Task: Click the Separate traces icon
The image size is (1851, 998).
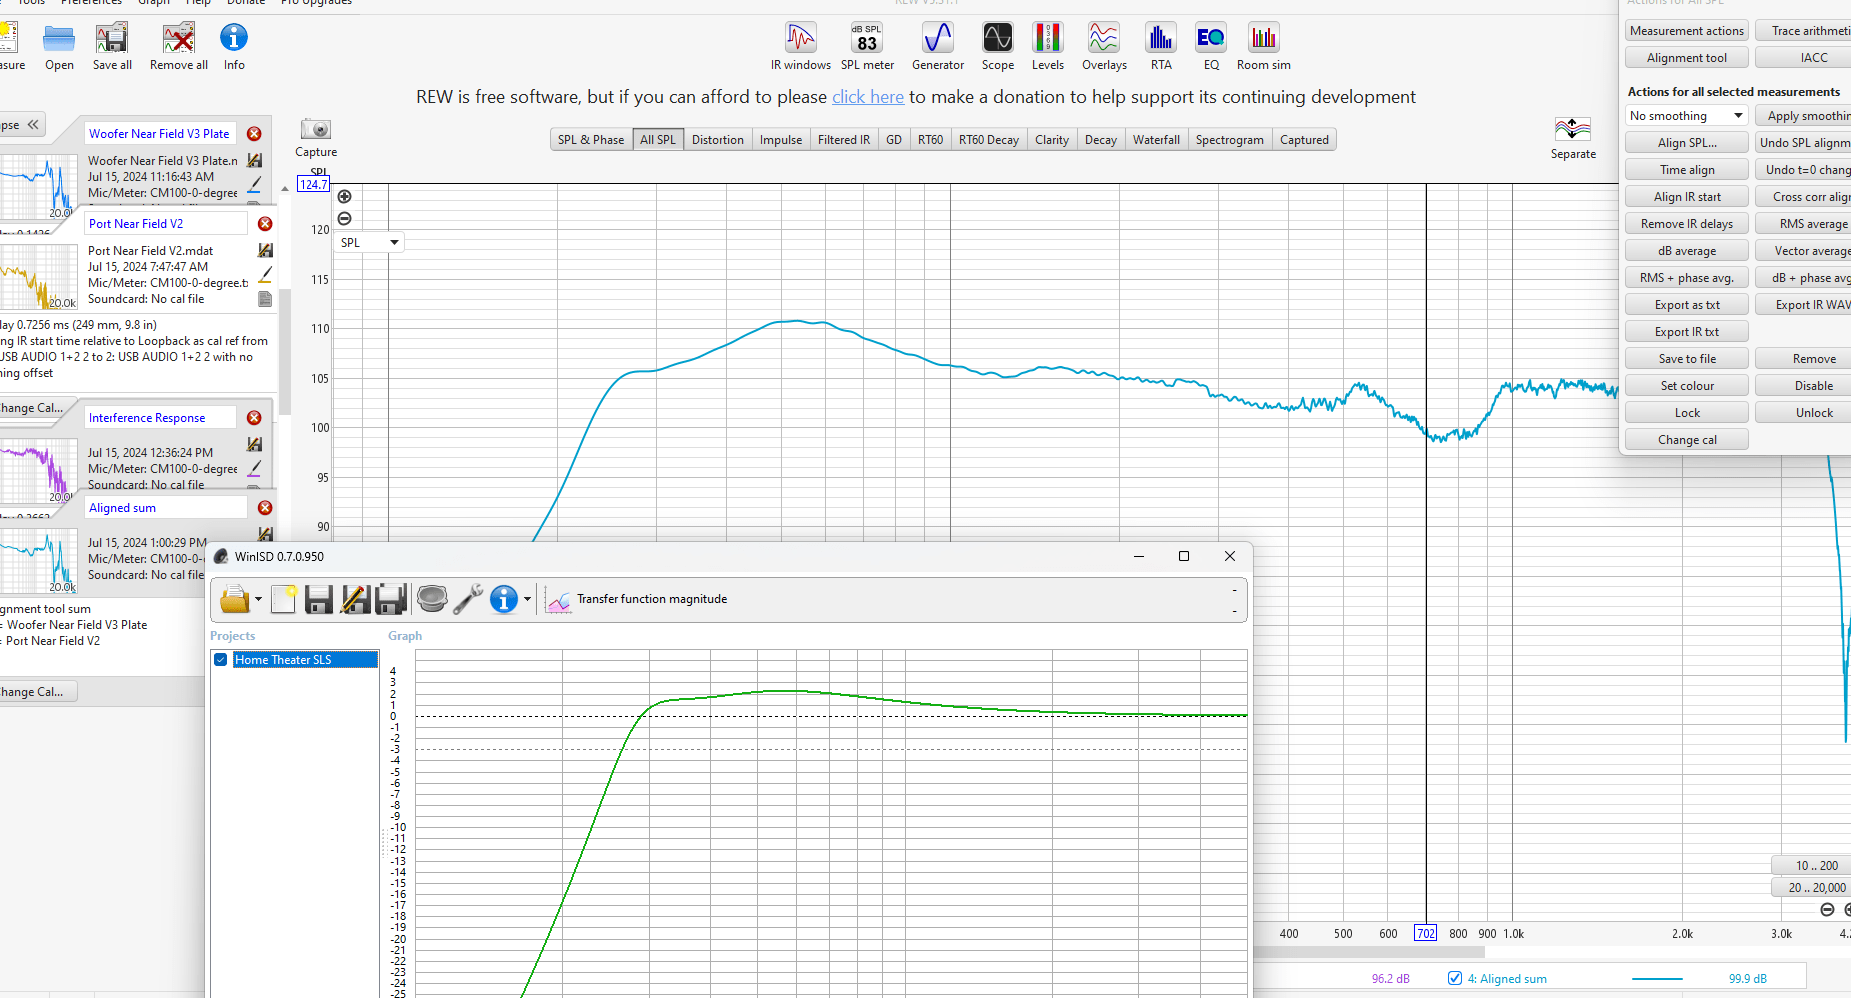Action: [x=1573, y=130]
